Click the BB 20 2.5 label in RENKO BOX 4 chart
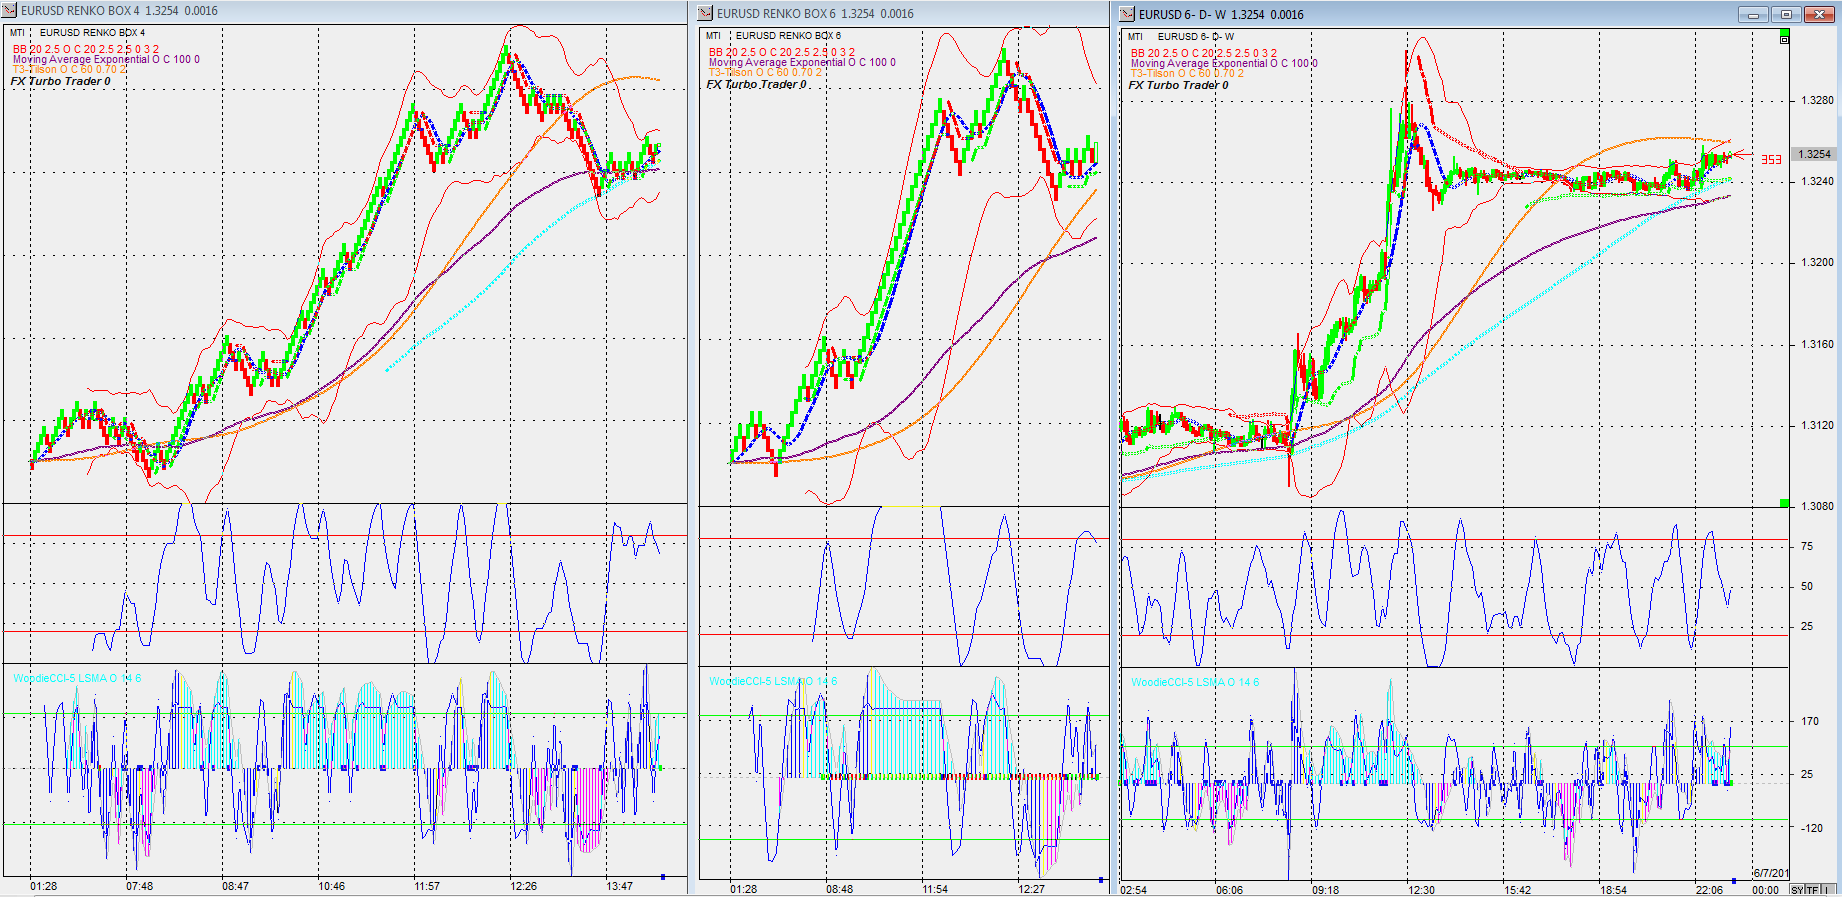1842x897 pixels. [x=85, y=49]
